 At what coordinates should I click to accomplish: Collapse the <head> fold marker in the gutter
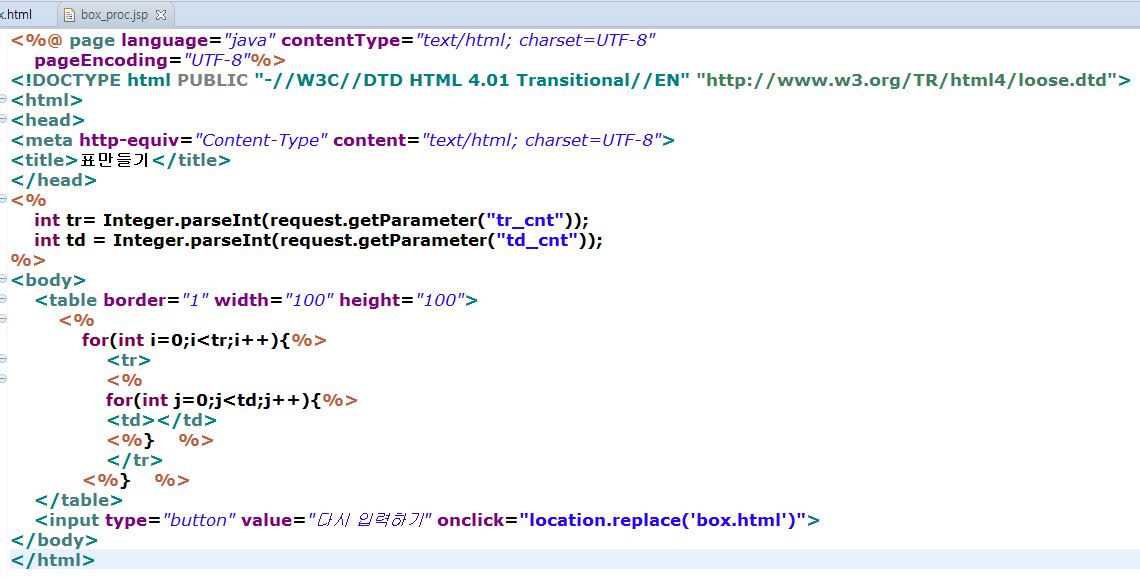coord(4,118)
